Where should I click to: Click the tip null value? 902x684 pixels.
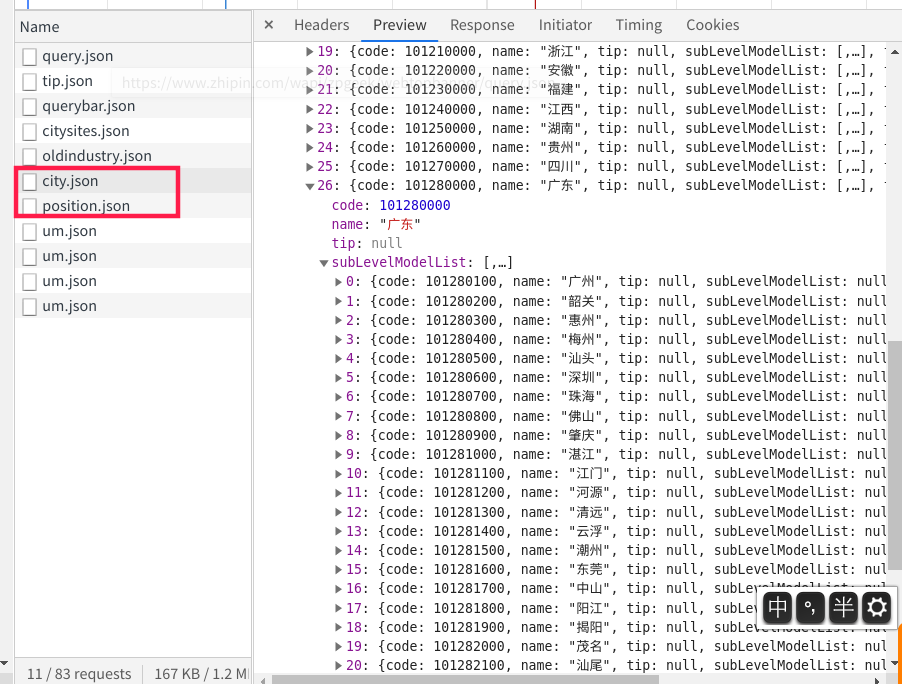tap(386, 243)
